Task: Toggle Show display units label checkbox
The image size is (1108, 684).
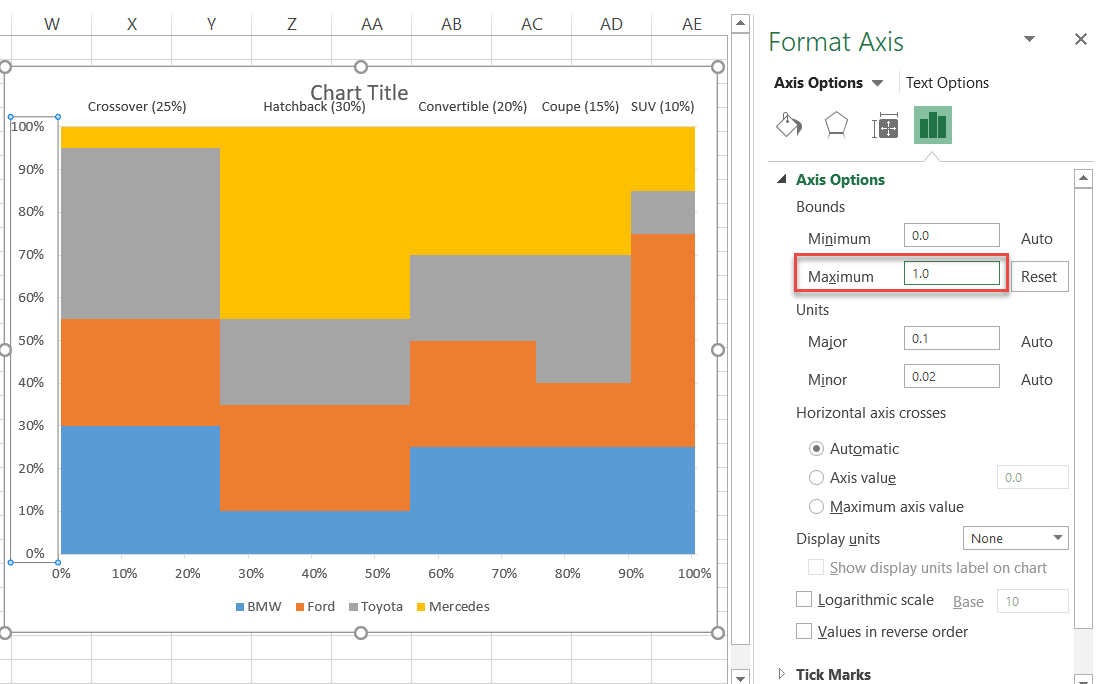Action: (x=815, y=567)
